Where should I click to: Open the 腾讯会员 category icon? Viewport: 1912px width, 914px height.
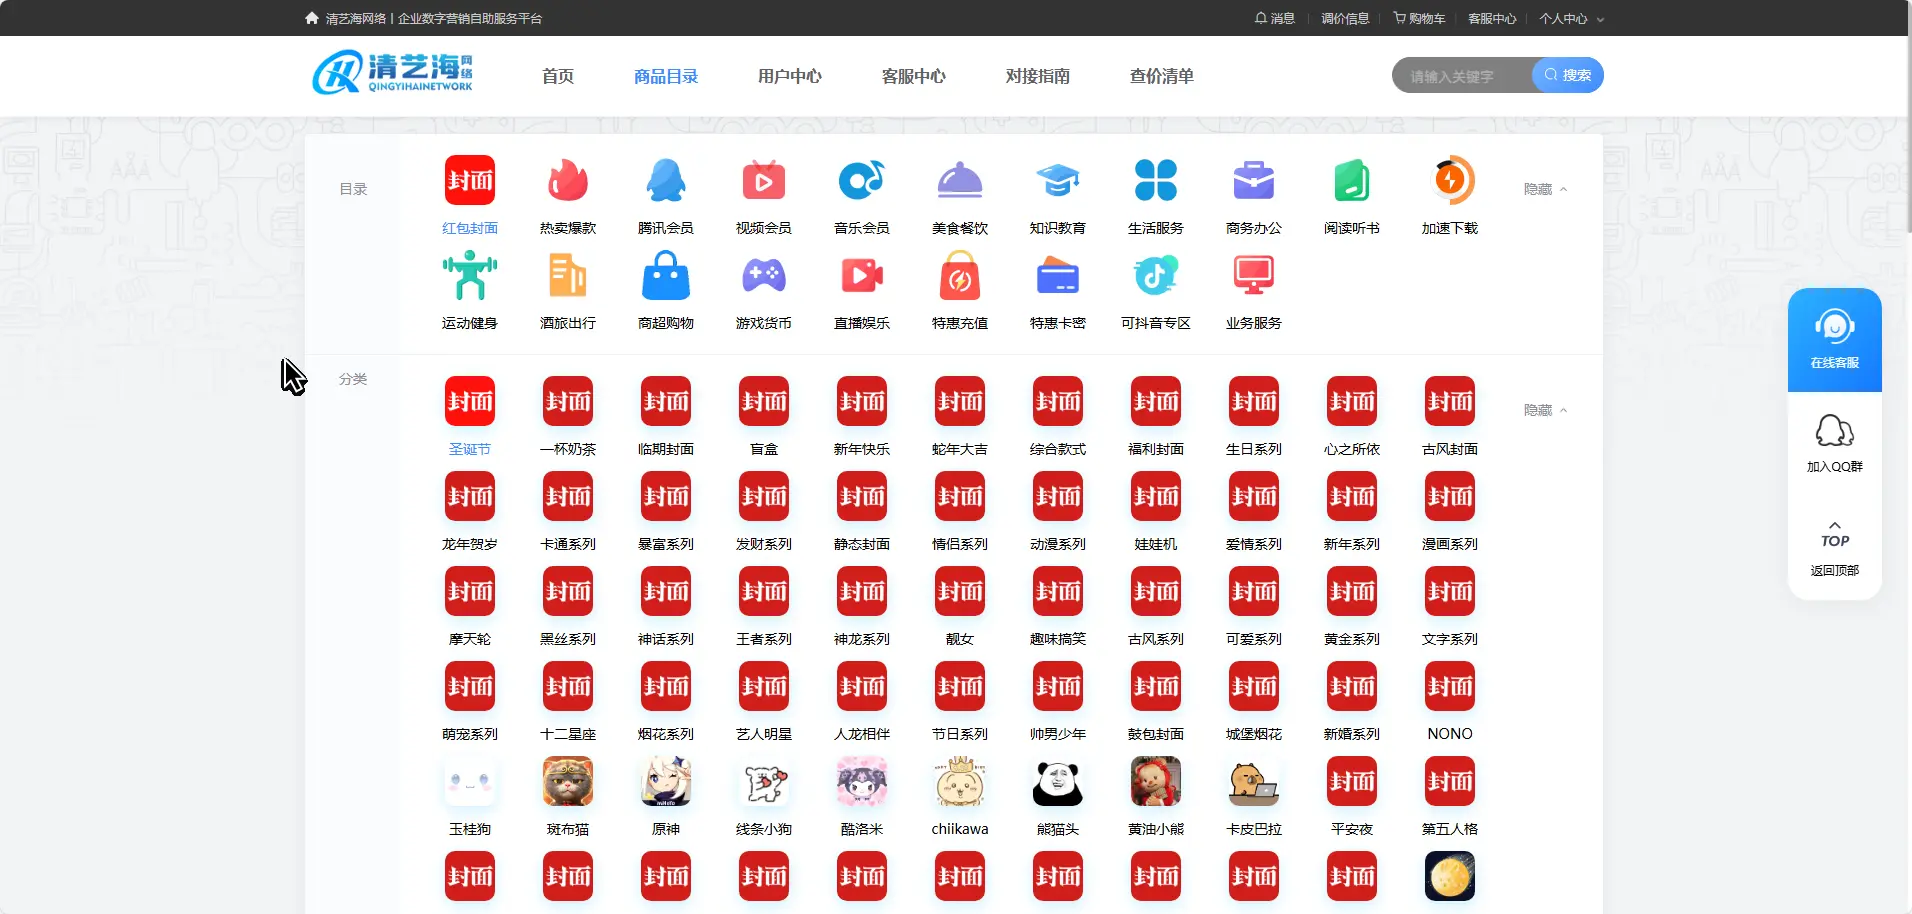click(x=666, y=182)
